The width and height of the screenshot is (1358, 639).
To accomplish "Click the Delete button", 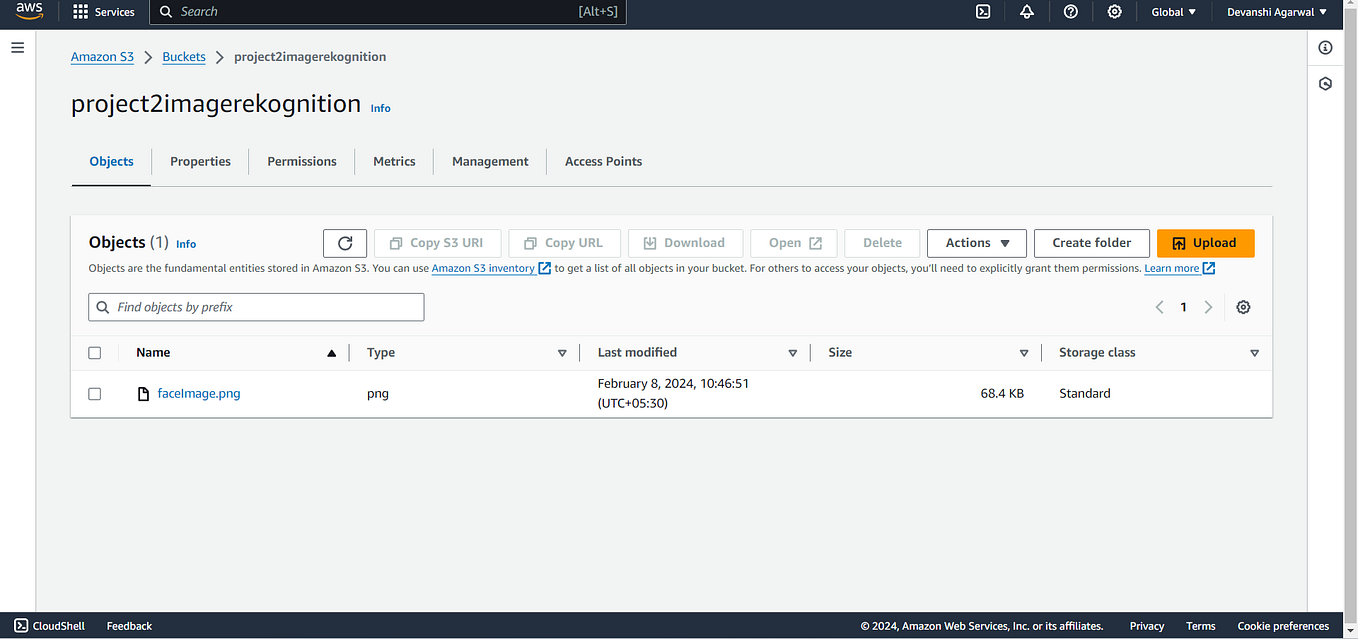I will pyautogui.click(x=882, y=243).
